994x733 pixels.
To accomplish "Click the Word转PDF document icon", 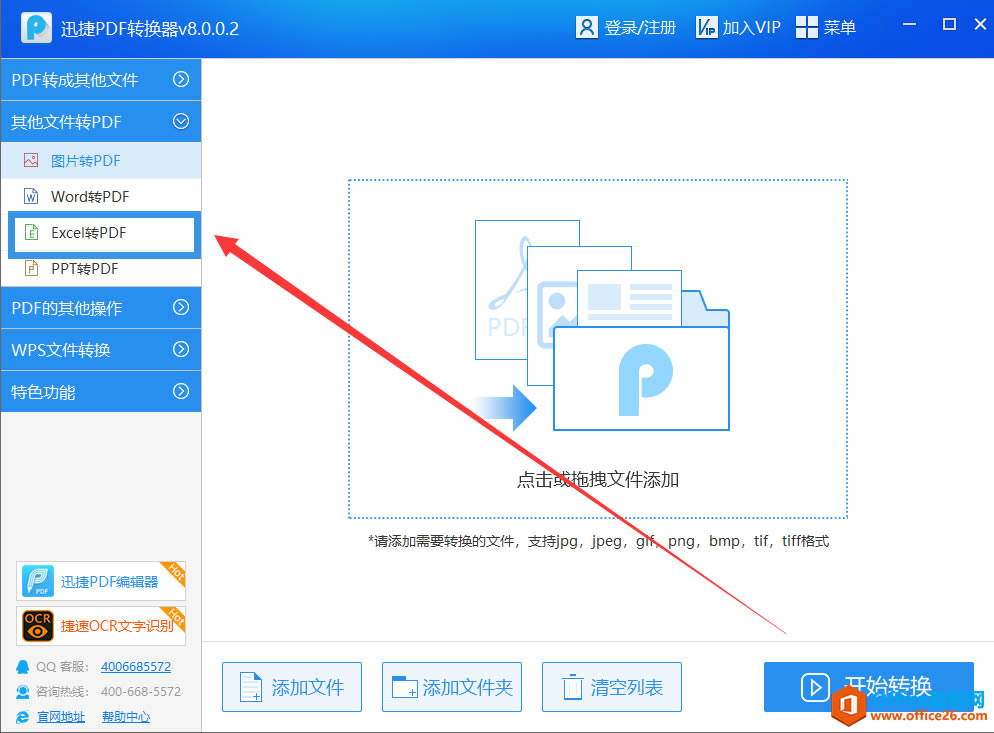I will click(31, 197).
